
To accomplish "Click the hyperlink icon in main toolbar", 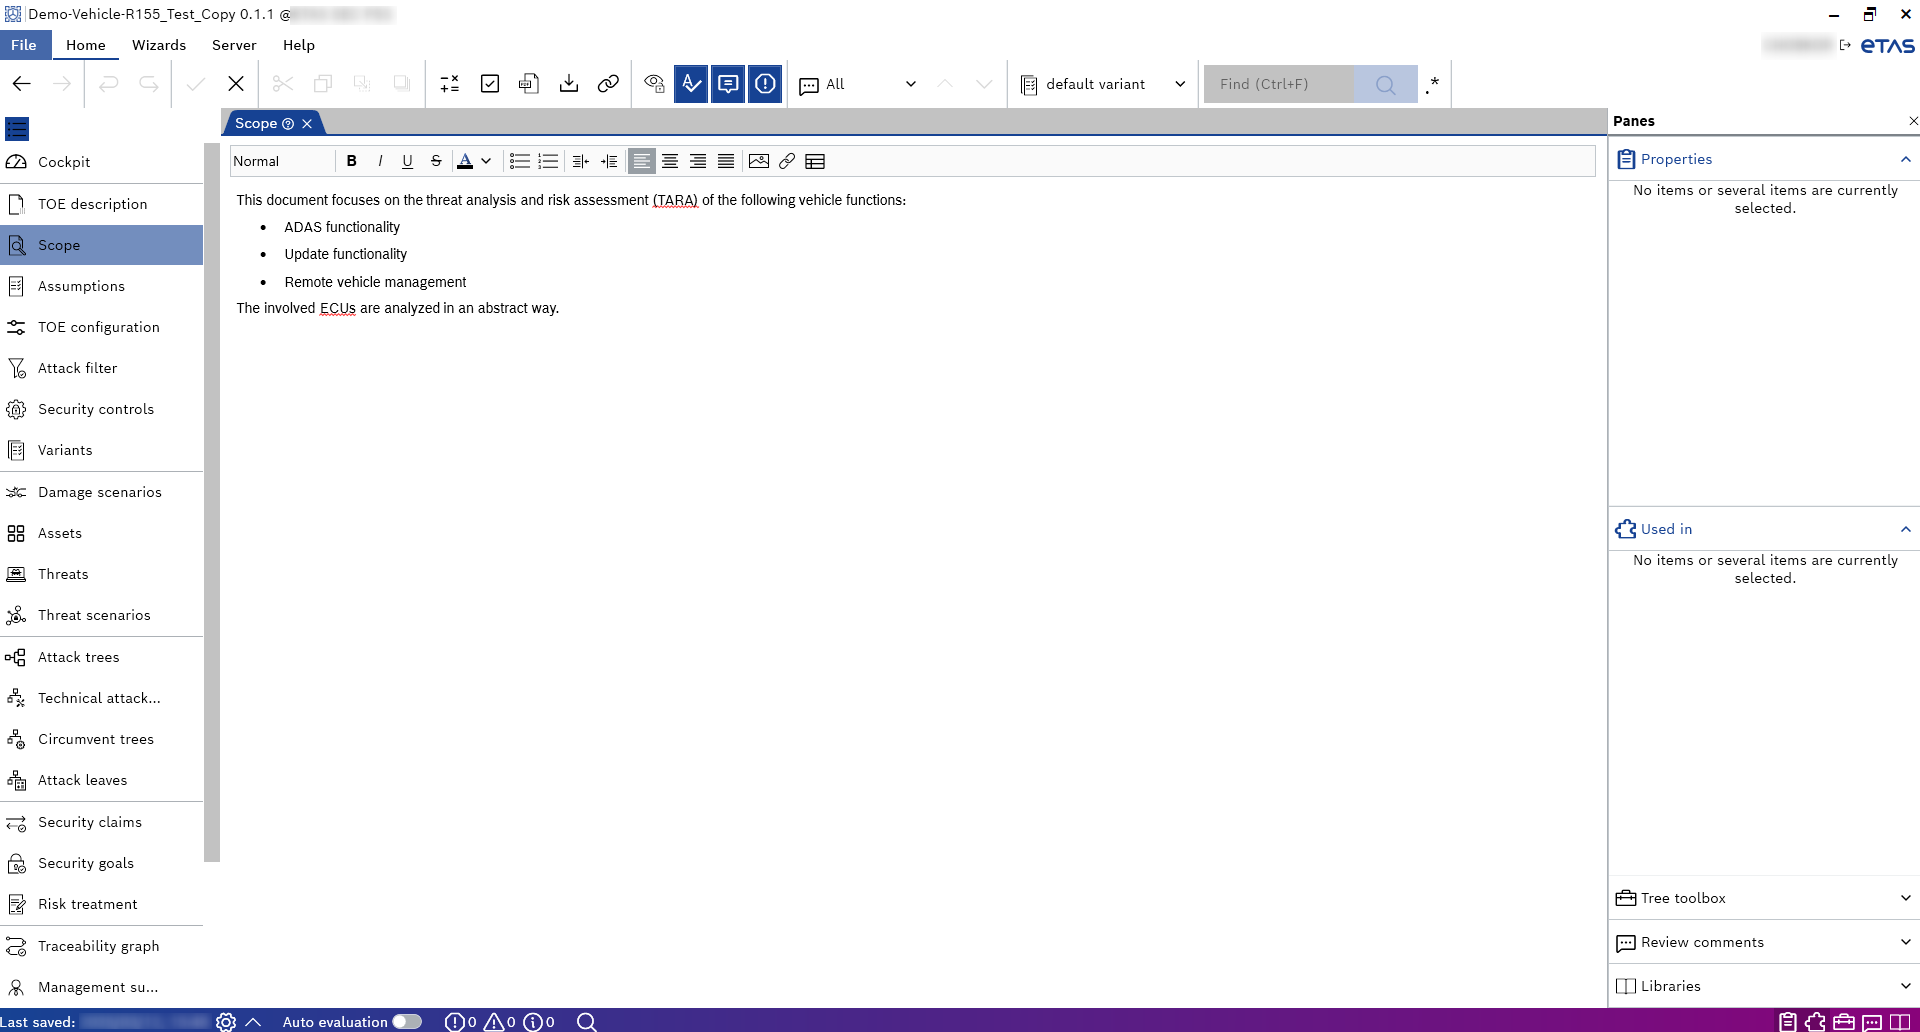I will (608, 84).
